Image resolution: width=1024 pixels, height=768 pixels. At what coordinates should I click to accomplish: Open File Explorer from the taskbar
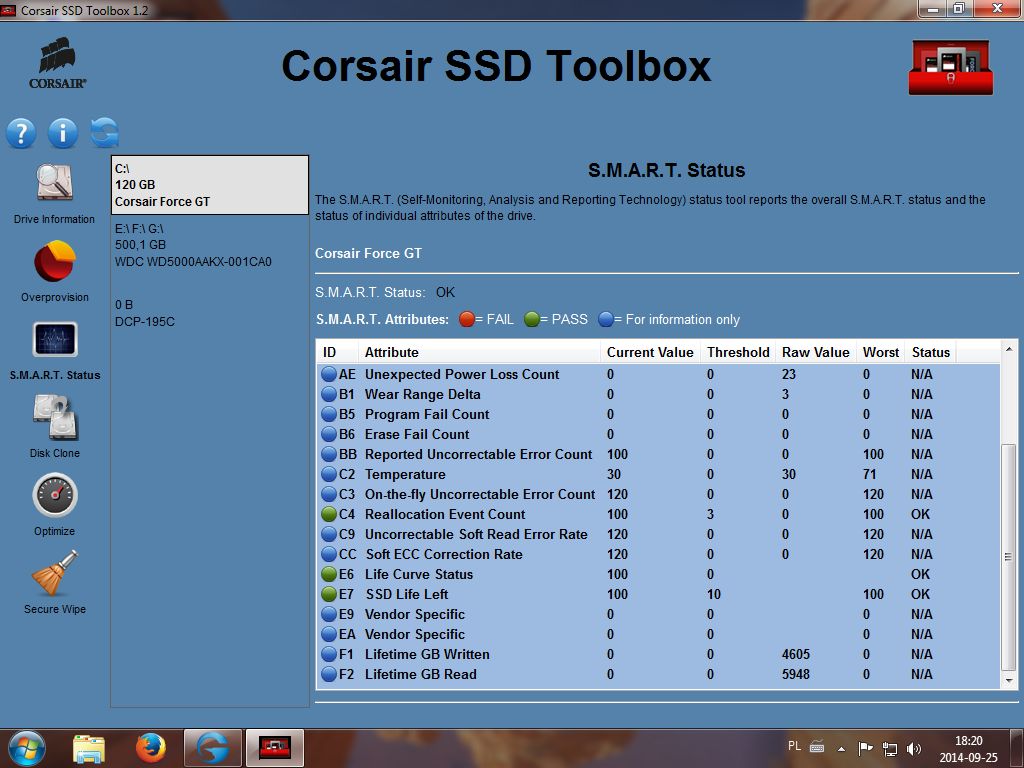tap(89, 748)
